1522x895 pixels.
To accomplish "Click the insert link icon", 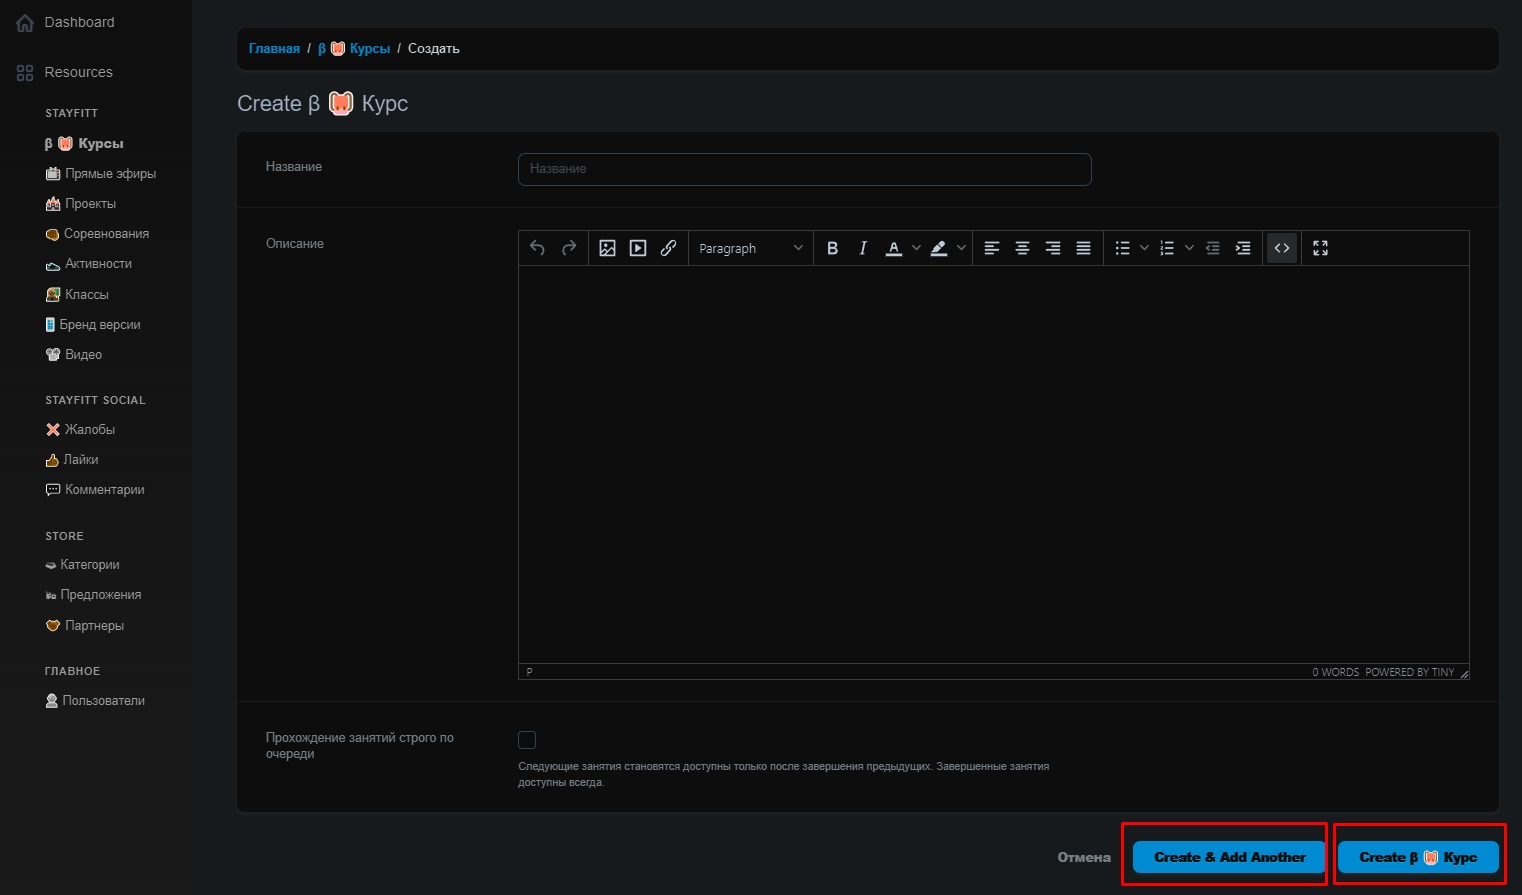I will coord(668,248).
